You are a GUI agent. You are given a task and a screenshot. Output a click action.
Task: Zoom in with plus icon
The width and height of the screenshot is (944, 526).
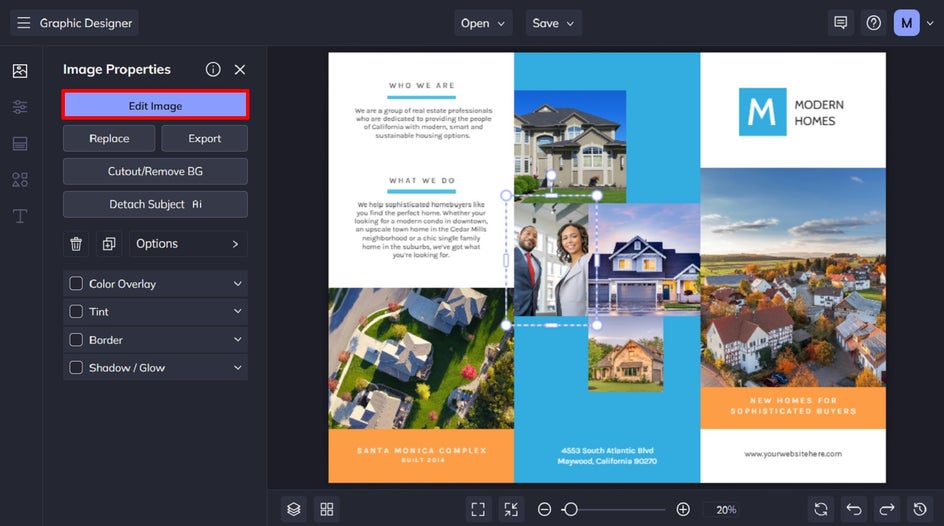(x=683, y=509)
